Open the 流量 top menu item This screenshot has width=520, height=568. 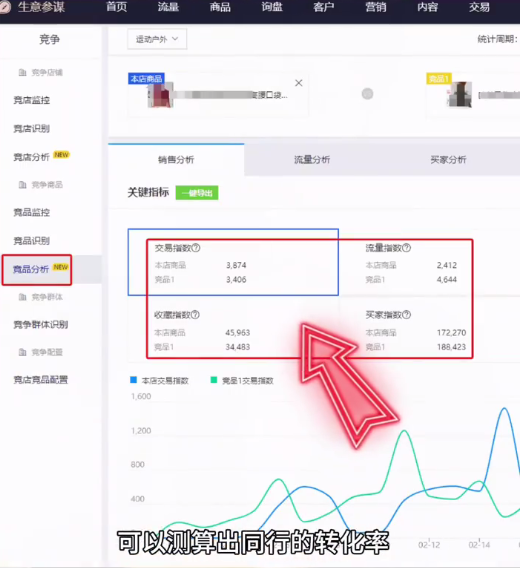click(x=168, y=7)
